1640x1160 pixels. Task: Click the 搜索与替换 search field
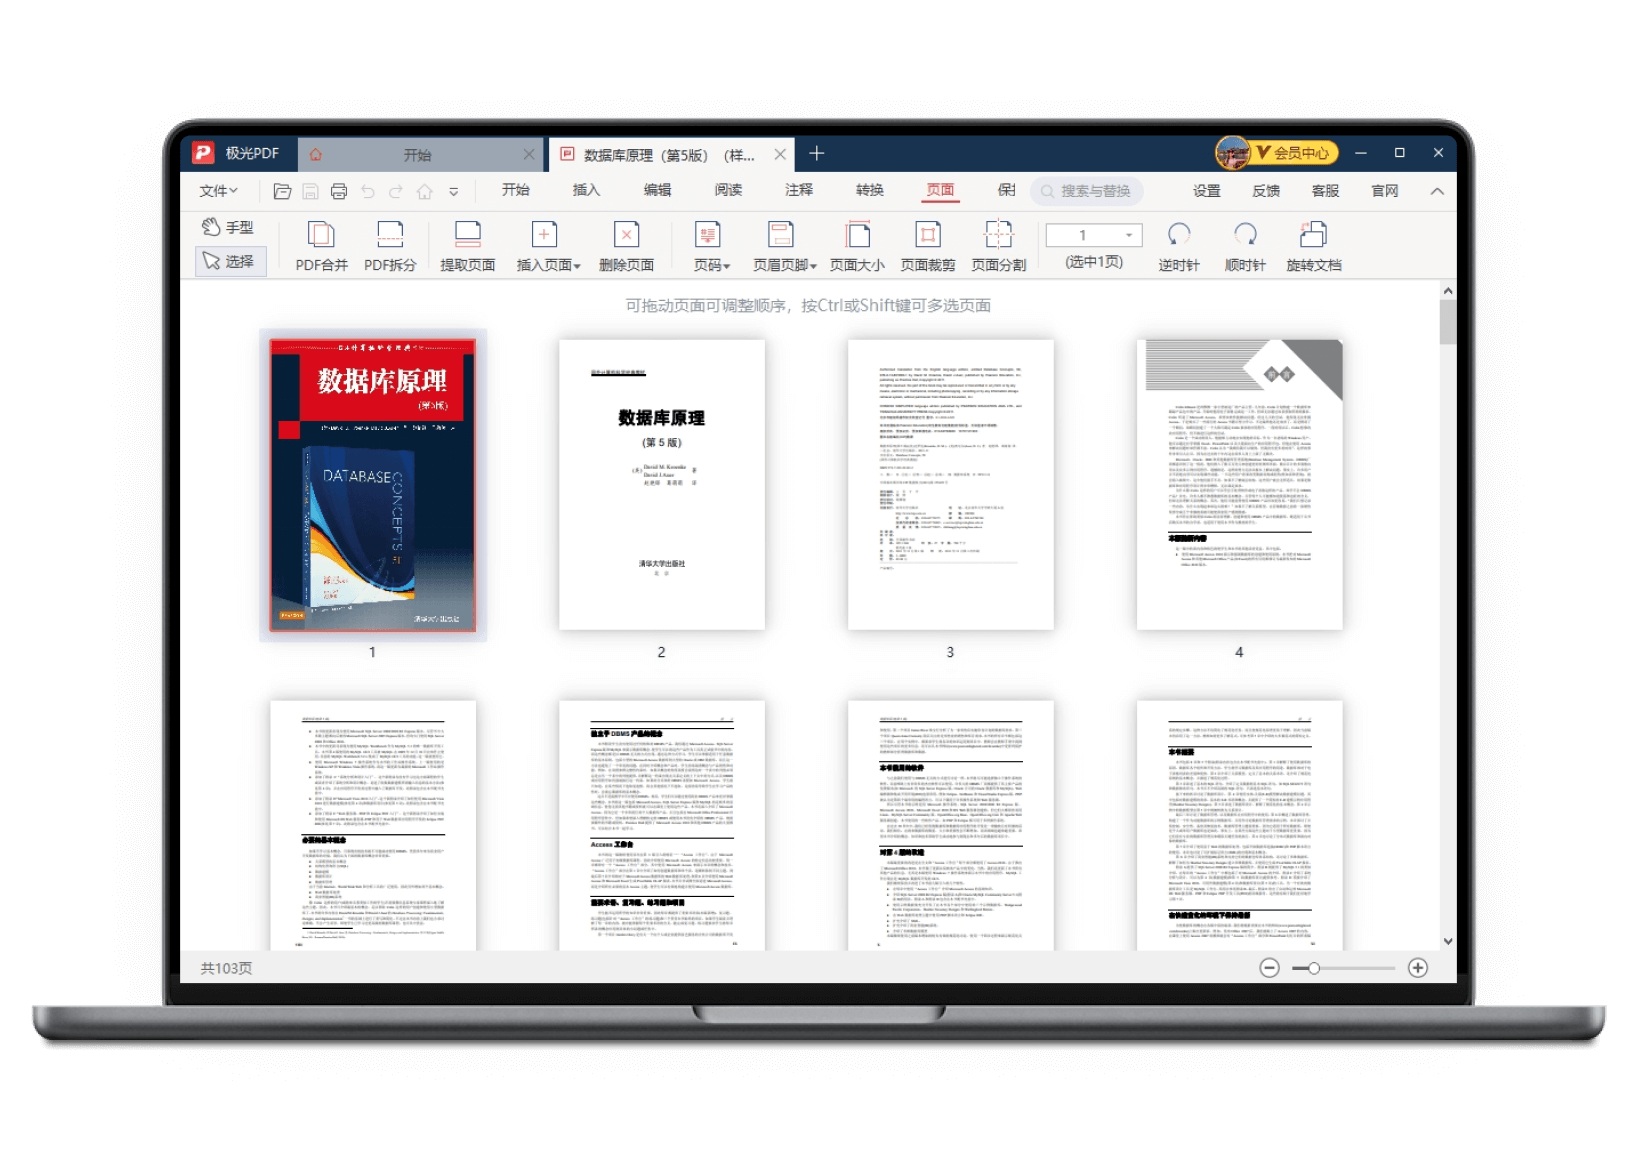tap(1087, 191)
